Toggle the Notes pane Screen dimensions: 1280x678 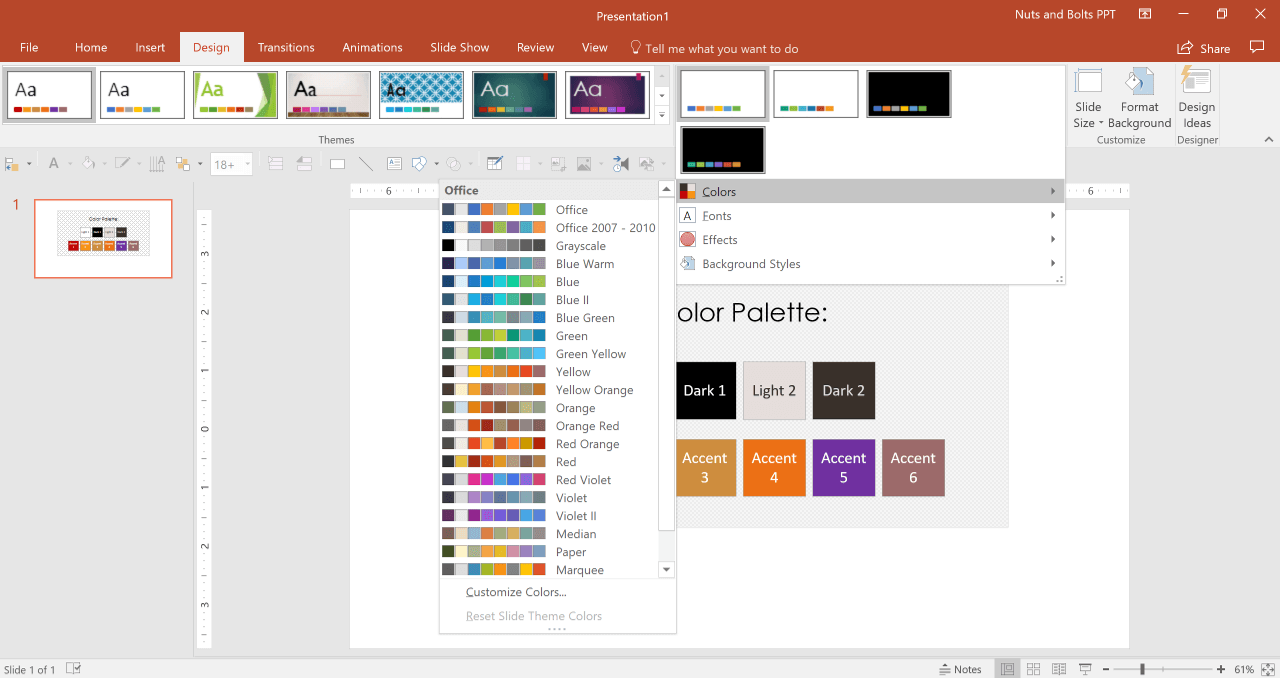[961, 669]
